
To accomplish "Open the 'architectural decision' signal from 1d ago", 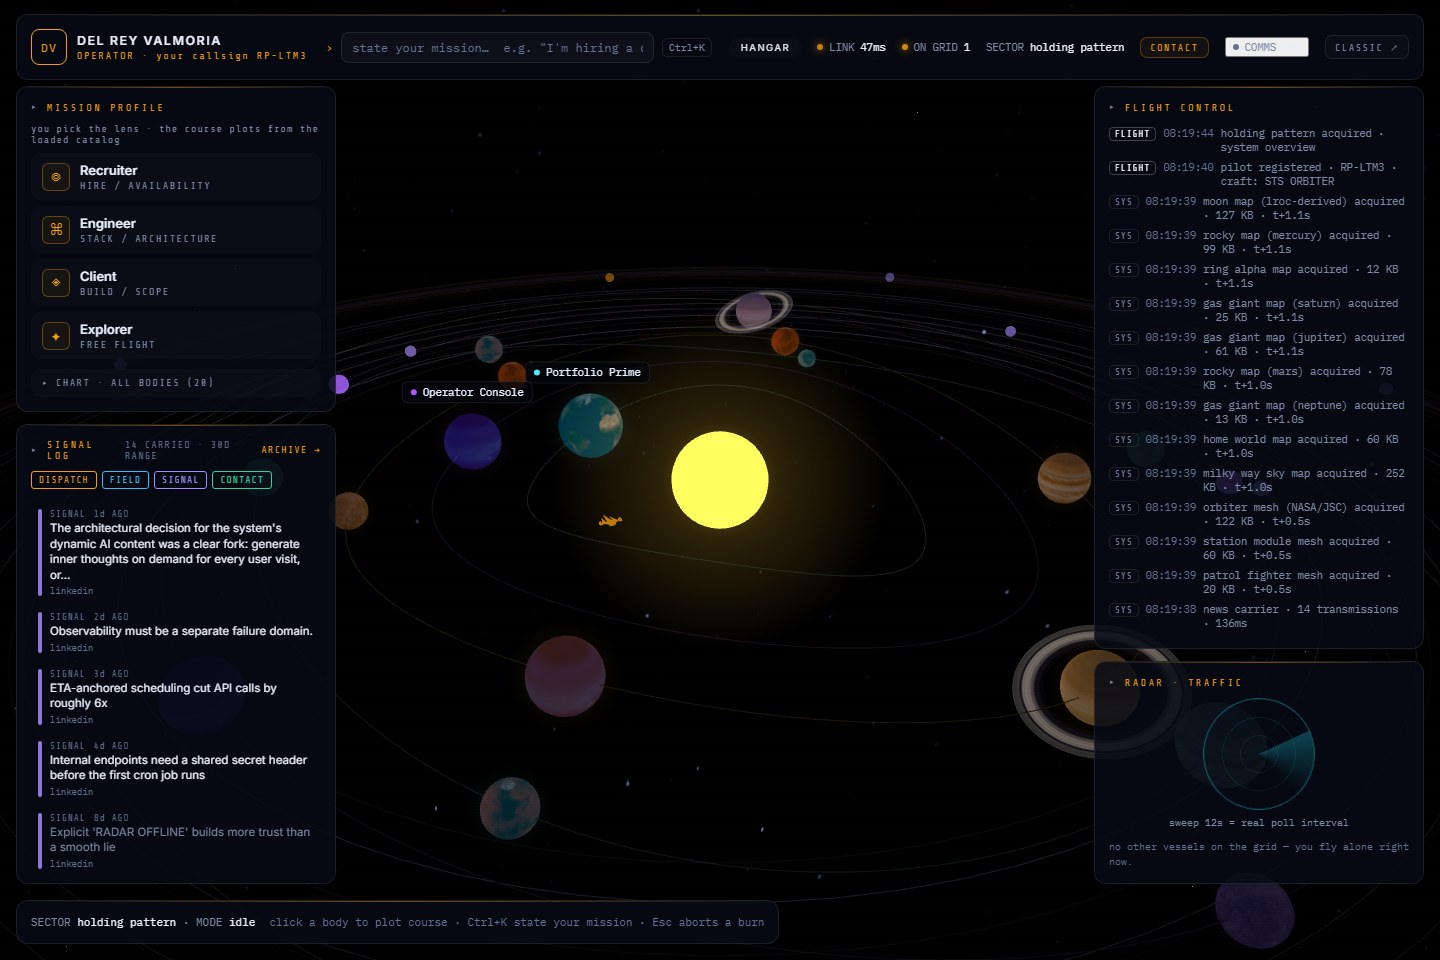I will click(180, 552).
